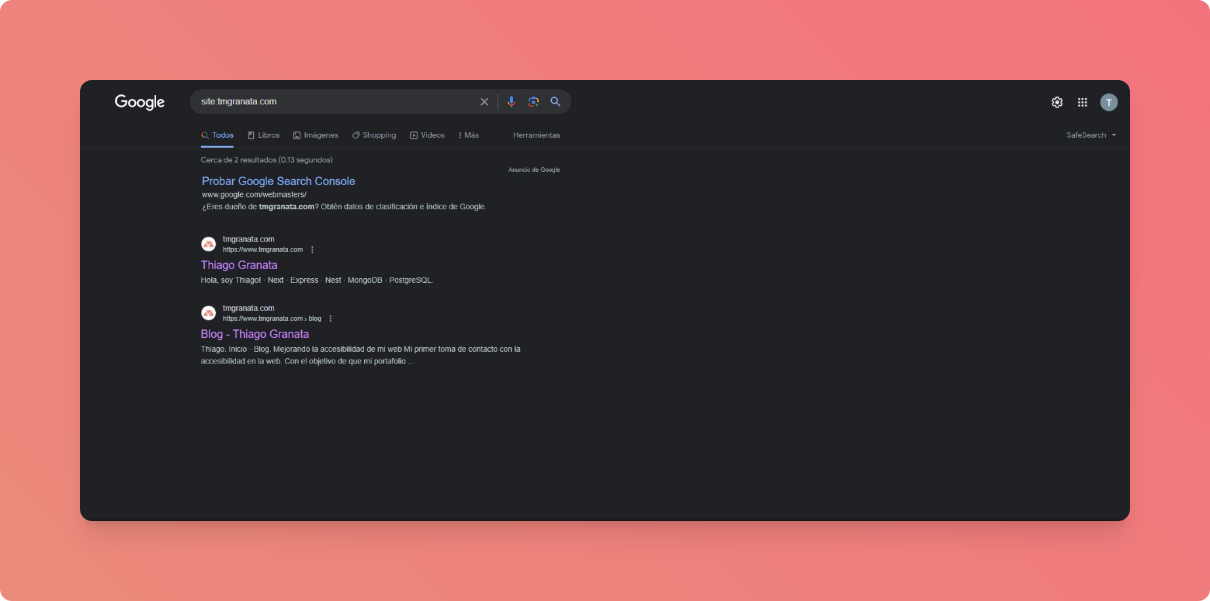Viewport: 1210px width, 601px height.
Task: Open Google Lens image search
Action: 534,102
